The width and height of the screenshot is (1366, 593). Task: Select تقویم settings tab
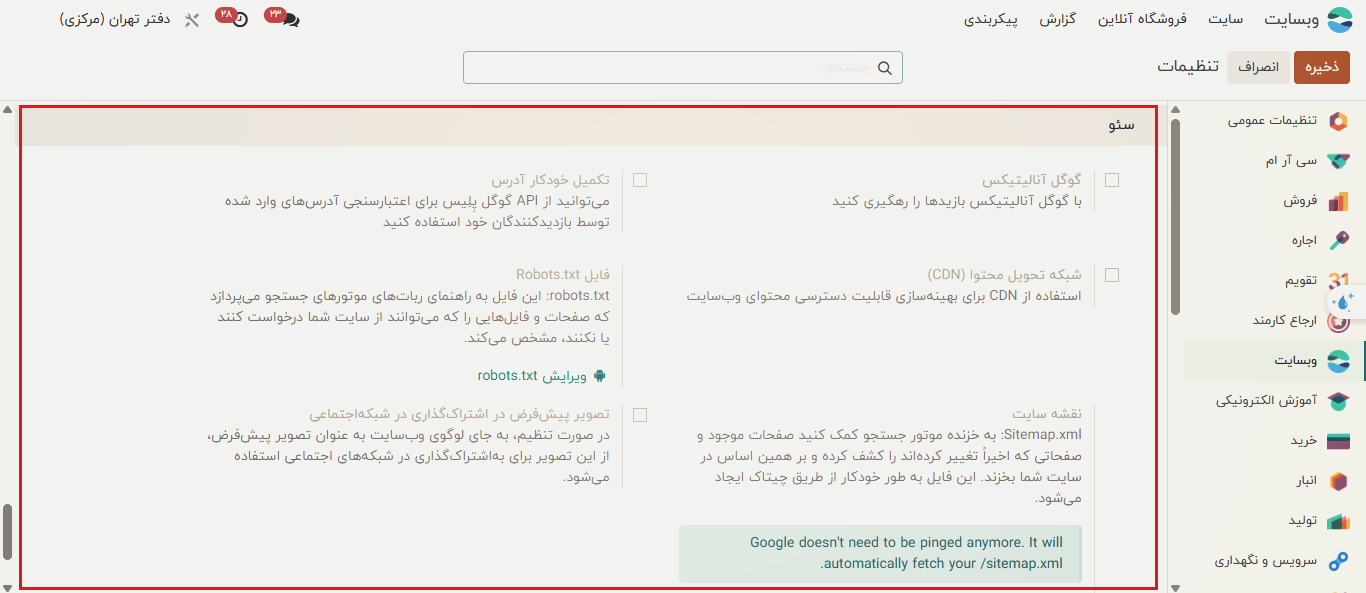coord(1301,281)
